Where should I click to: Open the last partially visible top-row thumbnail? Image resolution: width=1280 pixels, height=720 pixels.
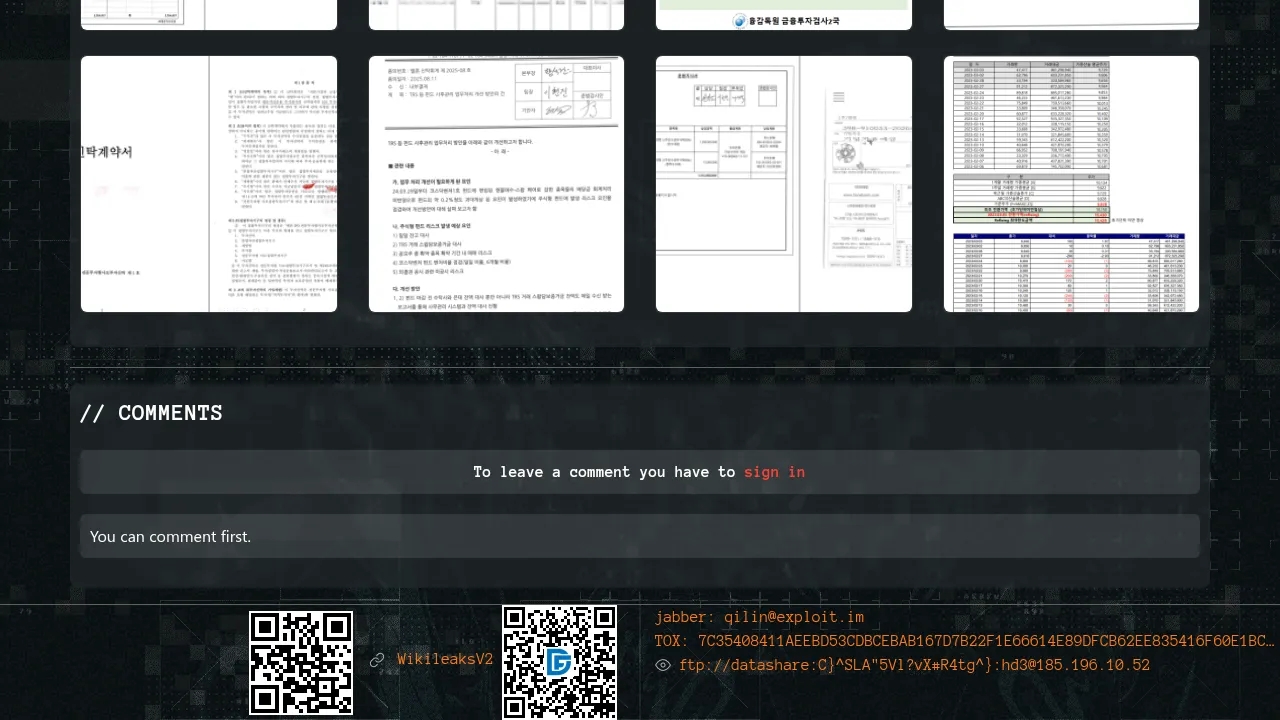click(x=1071, y=15)
